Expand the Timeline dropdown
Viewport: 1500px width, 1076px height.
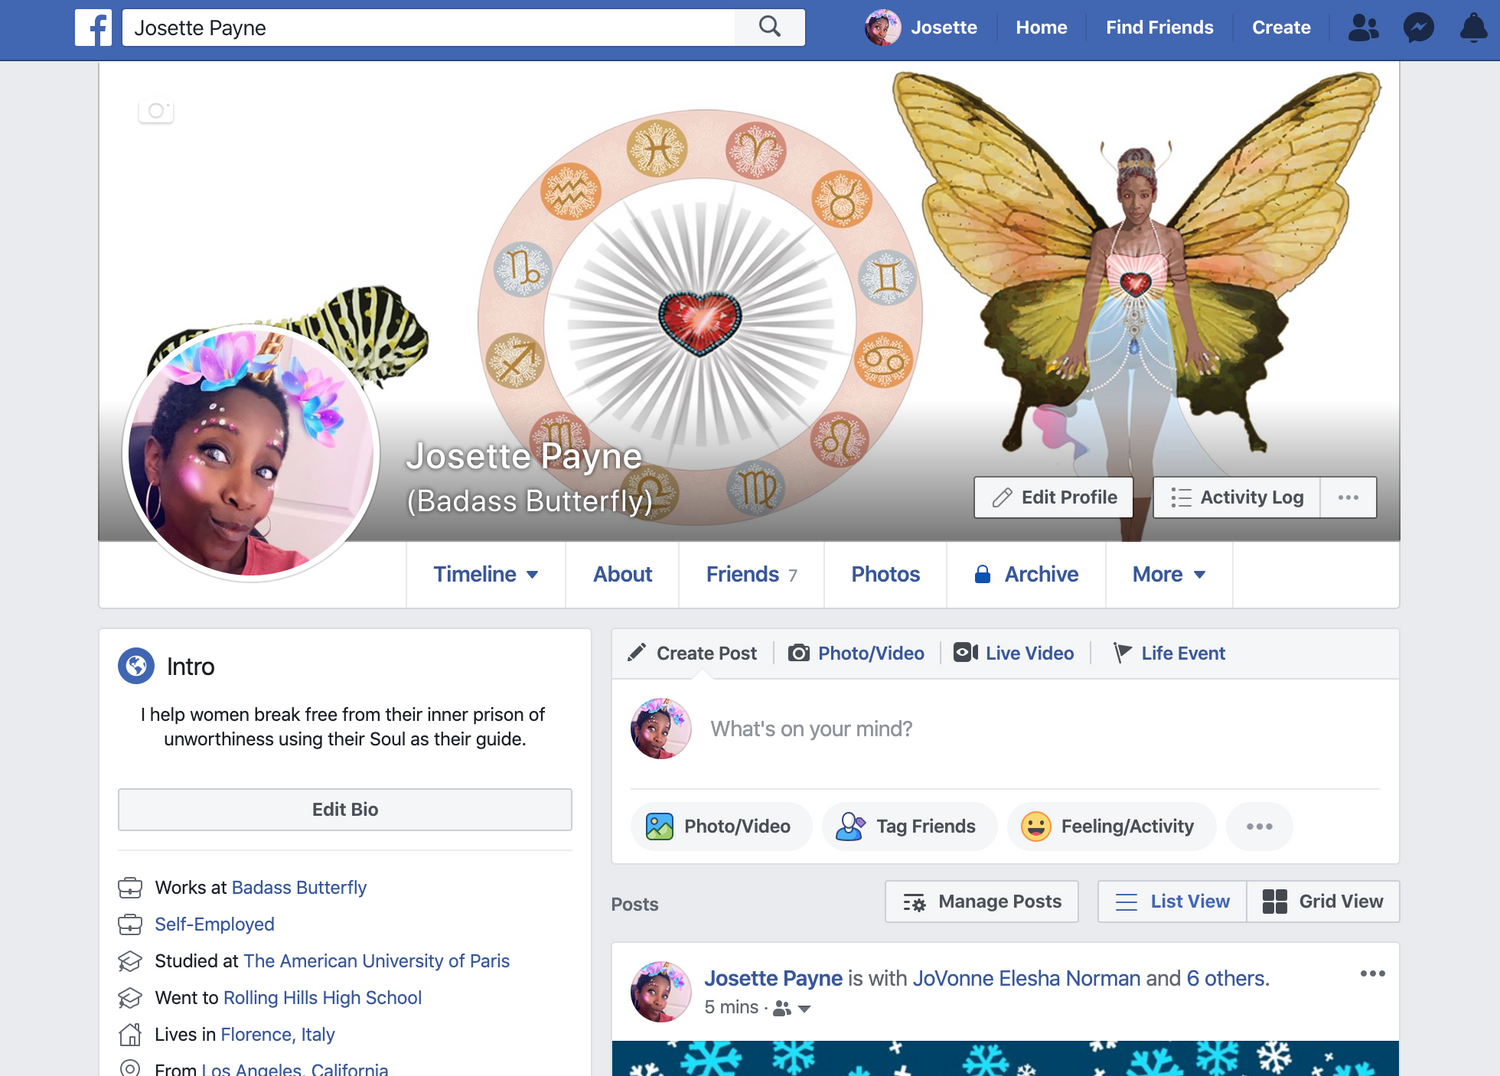point(485,575)
